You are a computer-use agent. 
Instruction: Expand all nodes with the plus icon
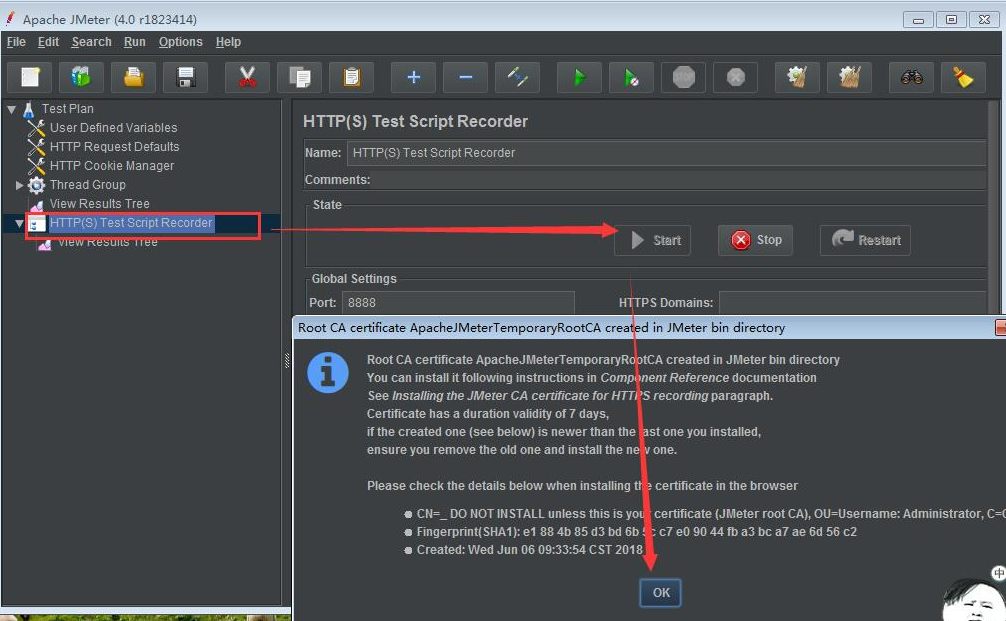click(x=414, y=78)
